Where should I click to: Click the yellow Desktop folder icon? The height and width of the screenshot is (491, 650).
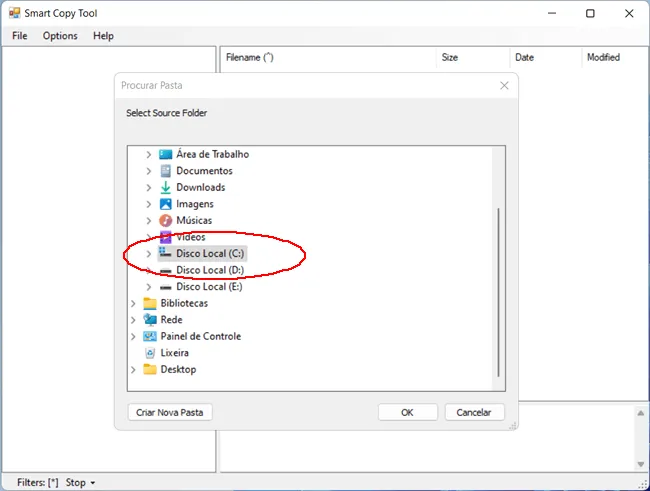click(150, 369)
